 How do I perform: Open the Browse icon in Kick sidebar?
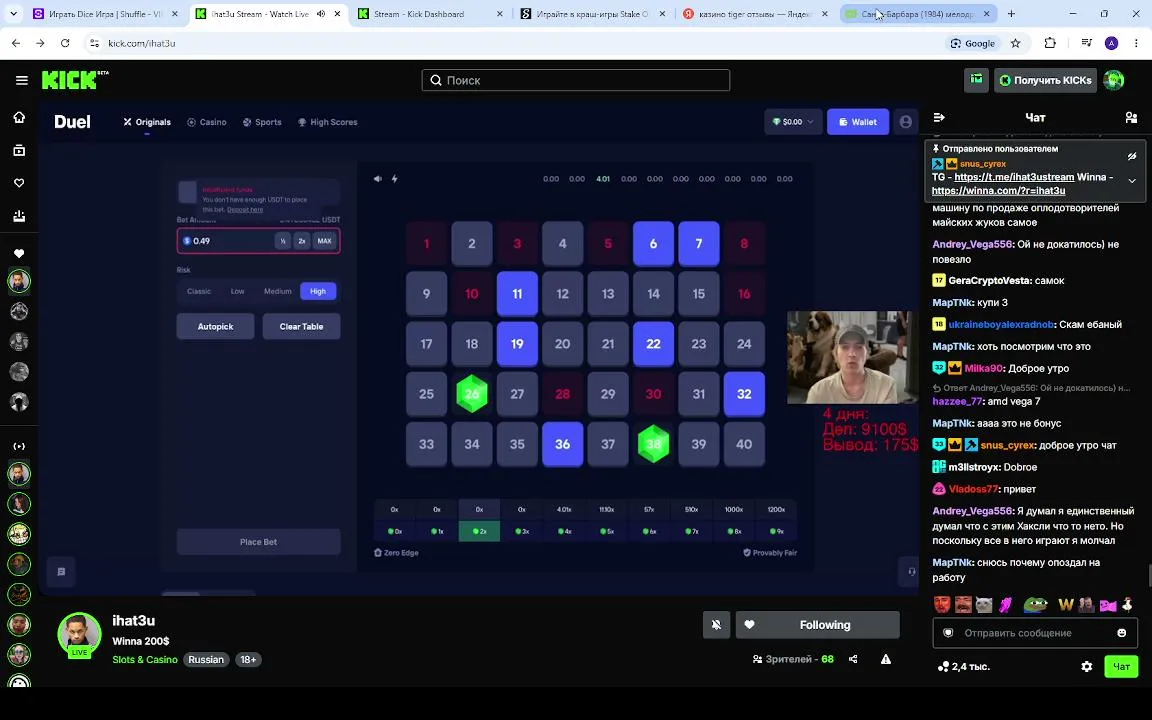[19, 151]
